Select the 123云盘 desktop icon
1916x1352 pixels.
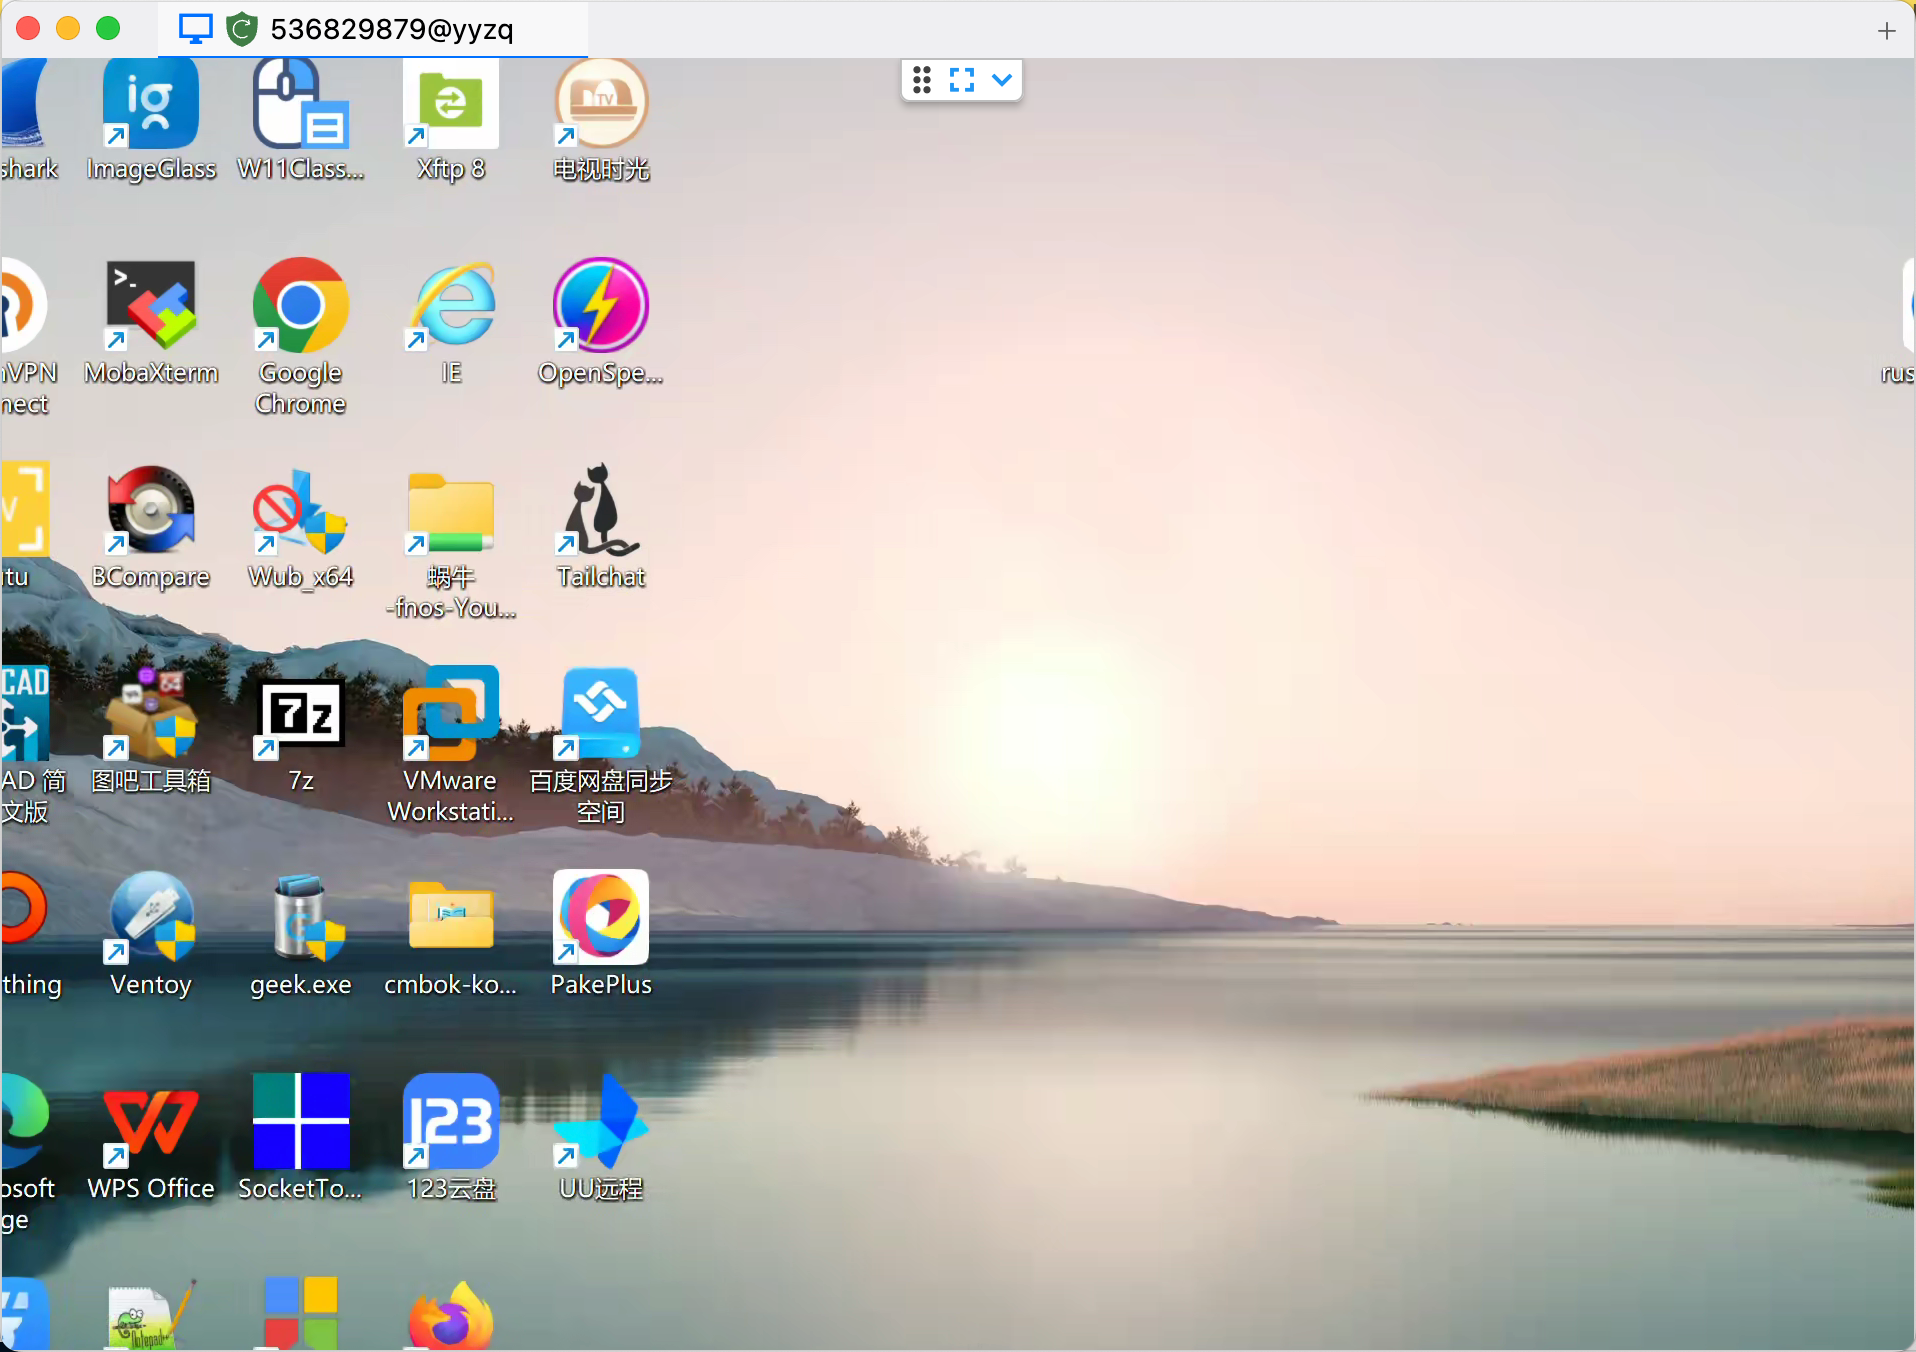(450, 1122)
